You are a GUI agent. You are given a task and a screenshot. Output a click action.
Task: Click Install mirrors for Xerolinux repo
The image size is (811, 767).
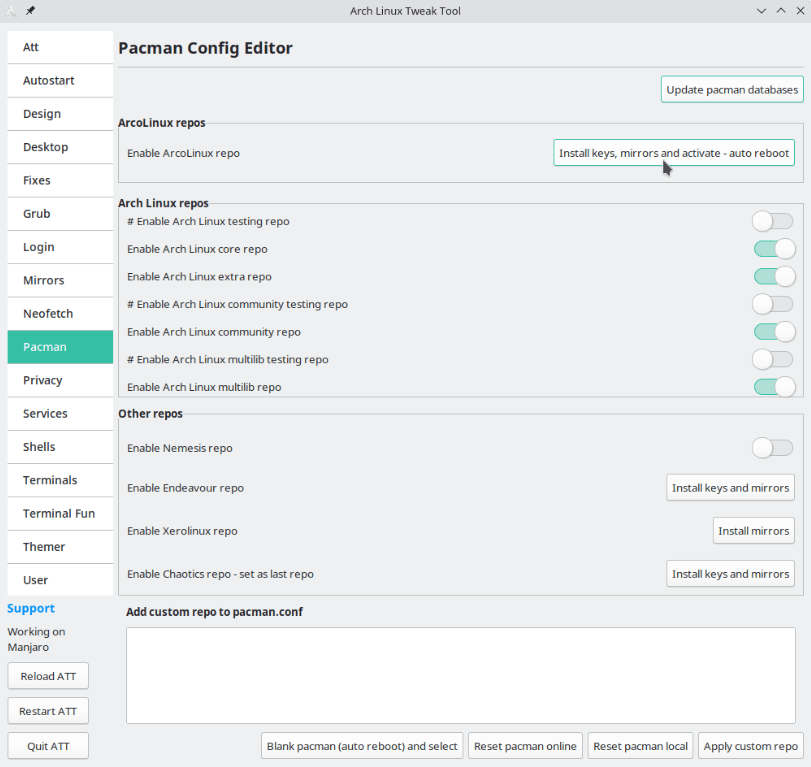754,531
